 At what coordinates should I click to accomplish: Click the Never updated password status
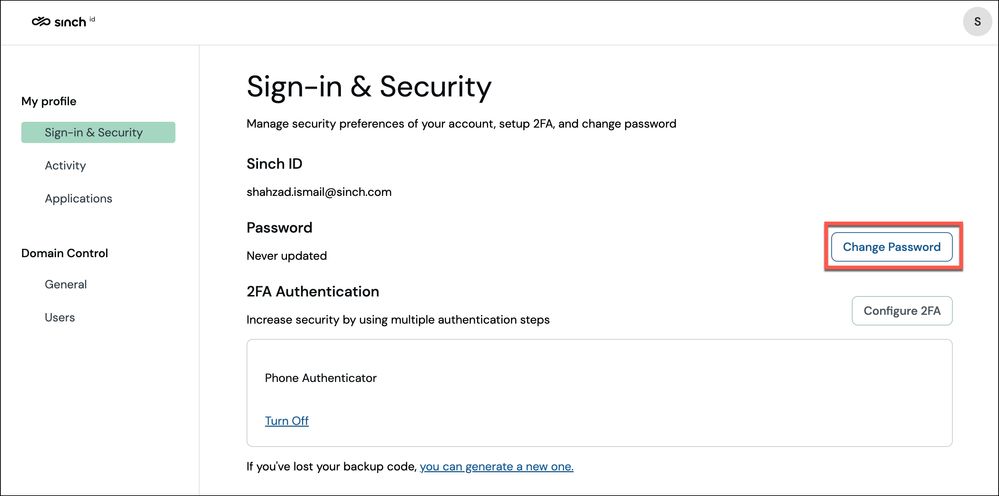click(286, 255)
